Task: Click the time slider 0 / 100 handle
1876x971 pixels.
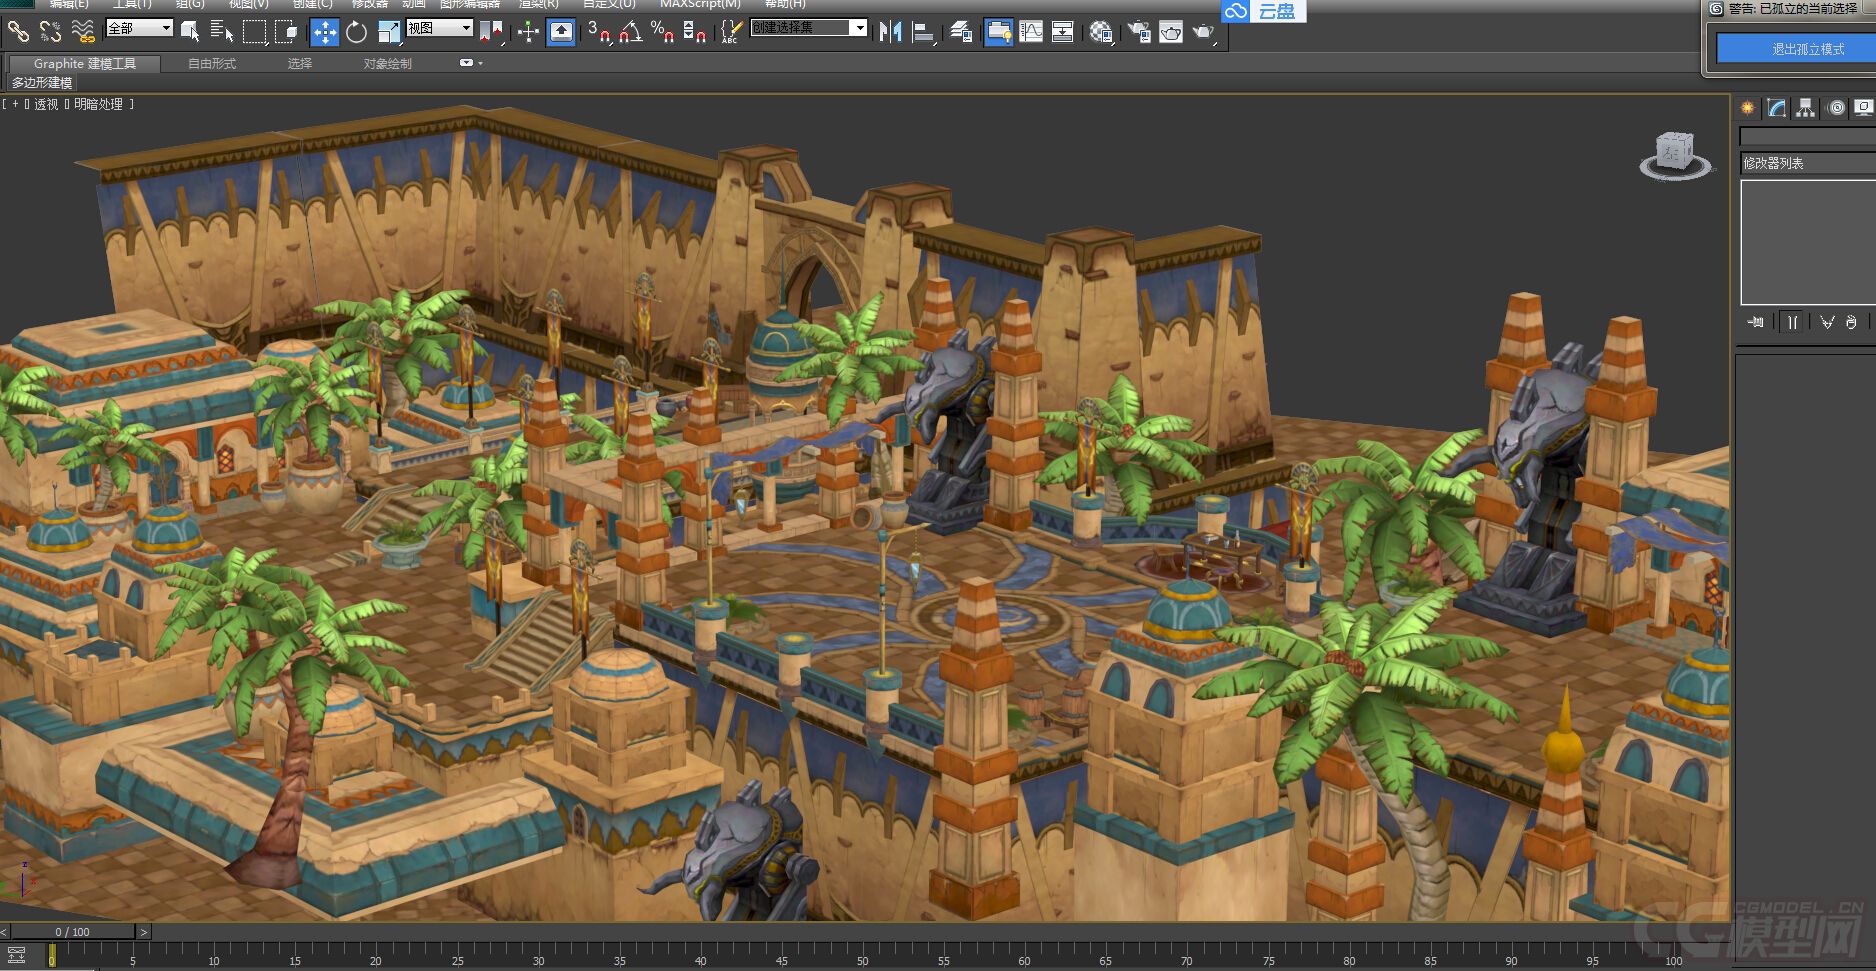Action: (x=72, y=932)
